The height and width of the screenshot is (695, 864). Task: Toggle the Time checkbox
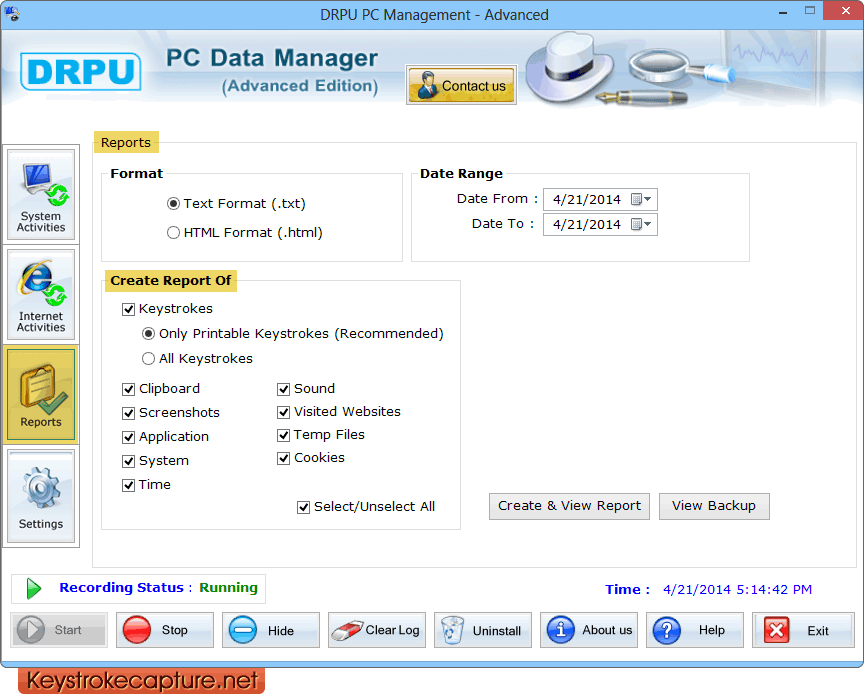(x=128, y=485)
